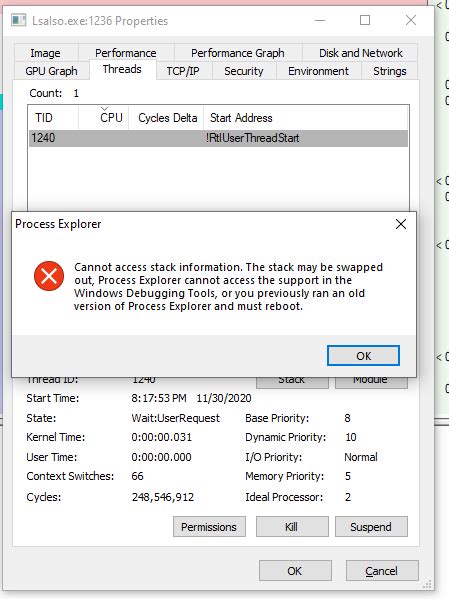Click the Suspend thread button
This screenshot has width=449, height=599.
(x=371, y=527)
